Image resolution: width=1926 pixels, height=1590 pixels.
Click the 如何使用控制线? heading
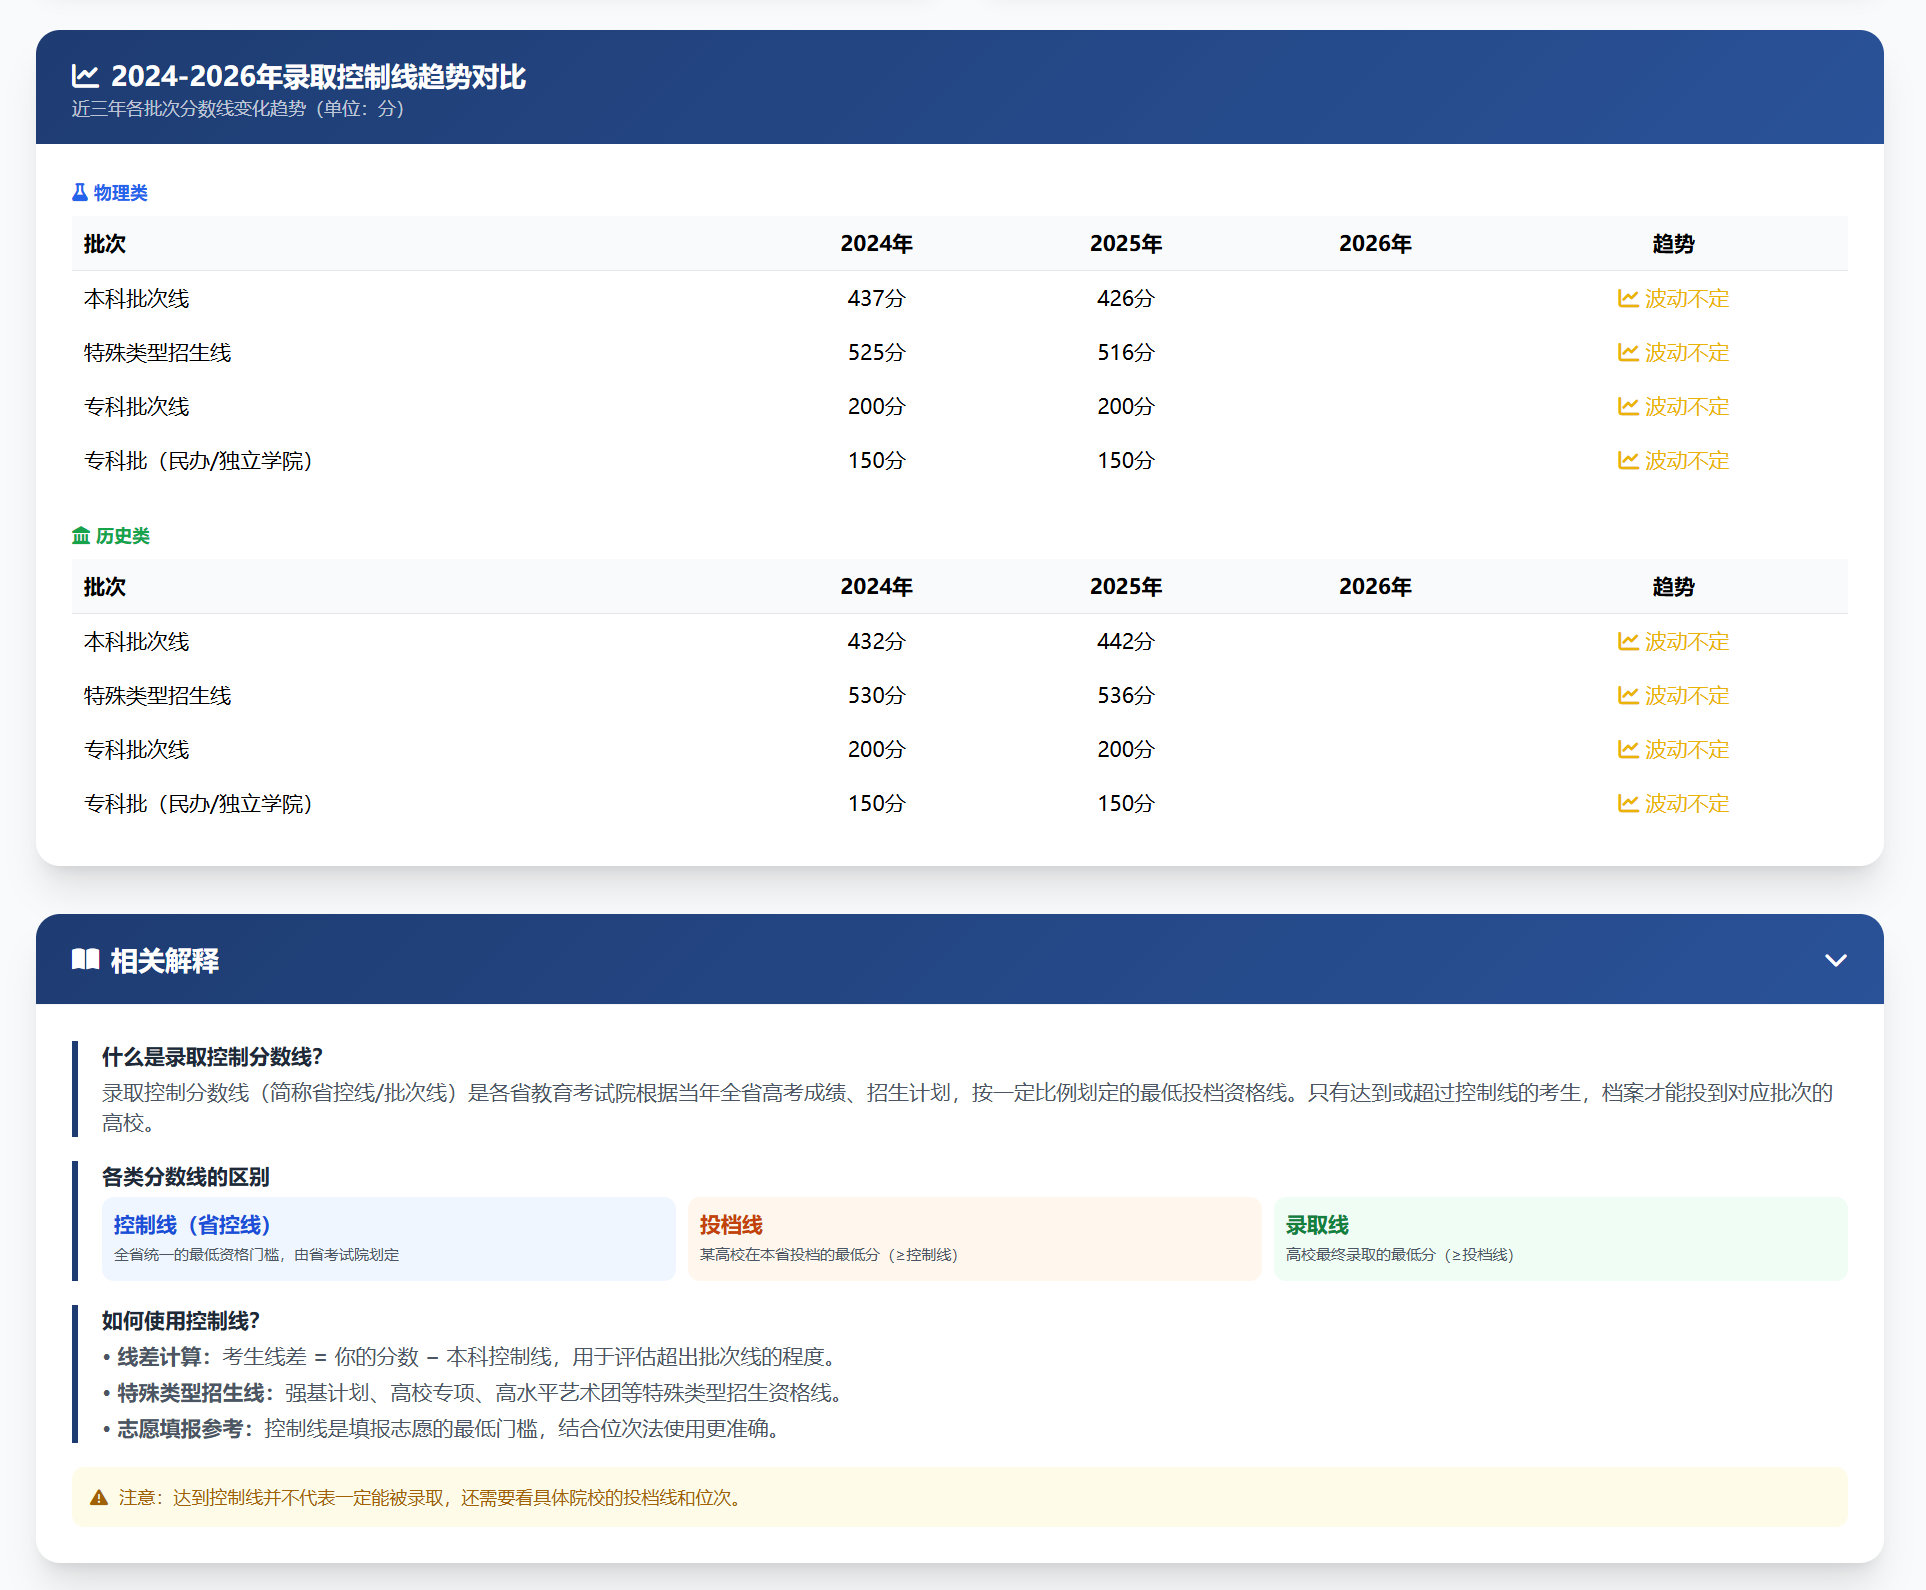pyautogui.click(x=181, y=1321)
